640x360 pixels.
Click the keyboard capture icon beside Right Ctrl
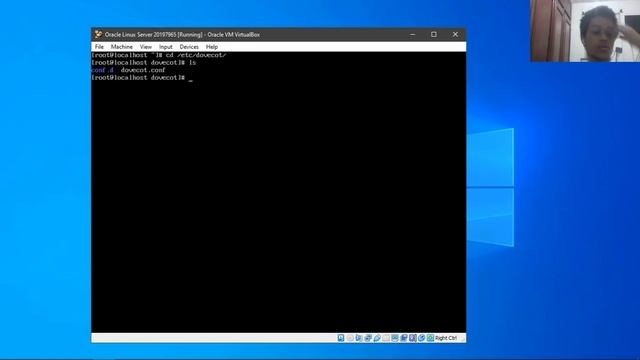click(x=431, y=338)
